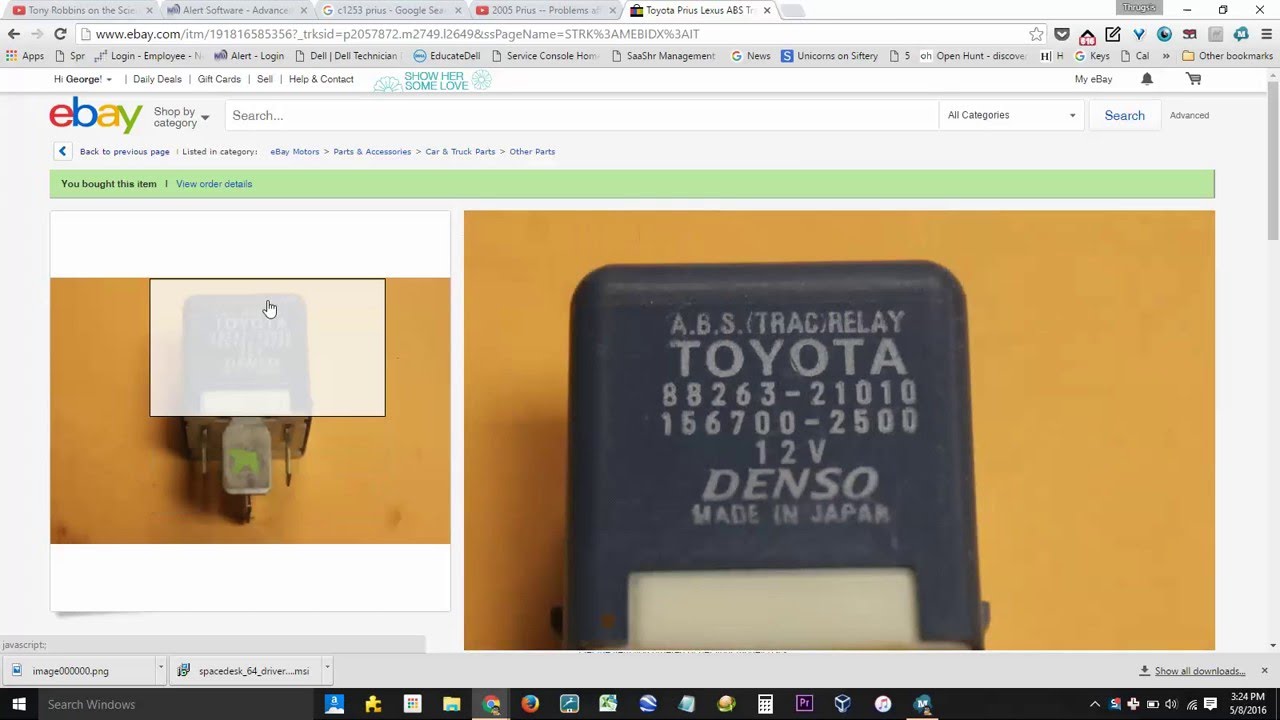This screenshot has width=1280, height=720.
Task: Open Advanced search link
Action: (1189, 115)
